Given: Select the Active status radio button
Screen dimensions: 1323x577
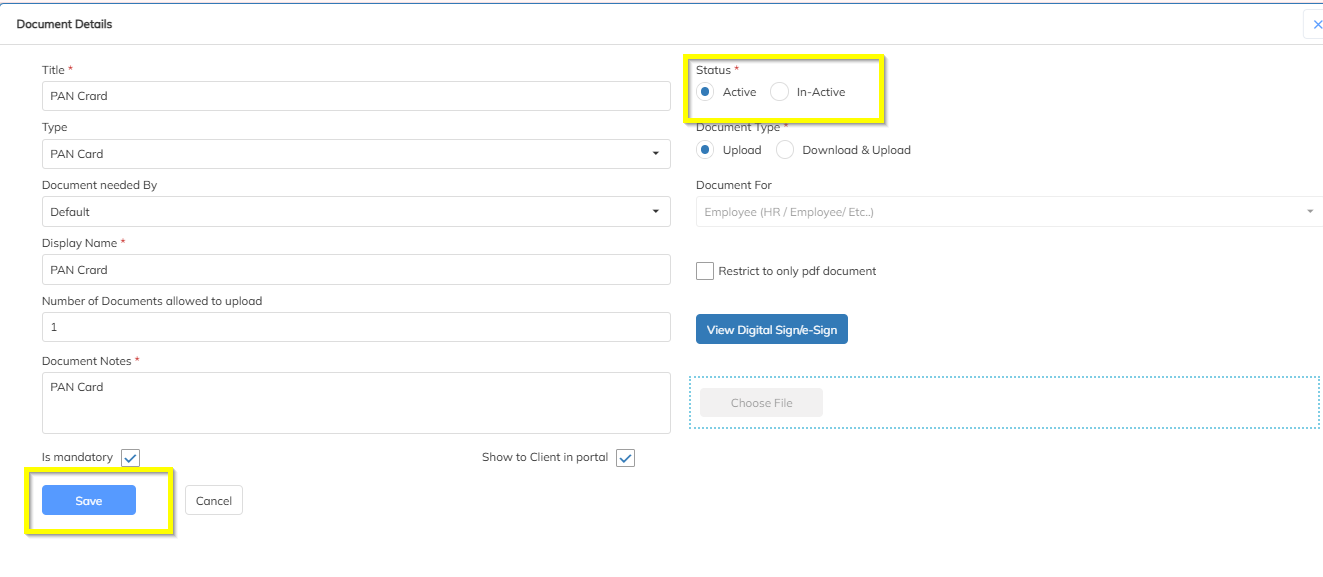Looking at the screenshot, I should (x=705, y=92).
